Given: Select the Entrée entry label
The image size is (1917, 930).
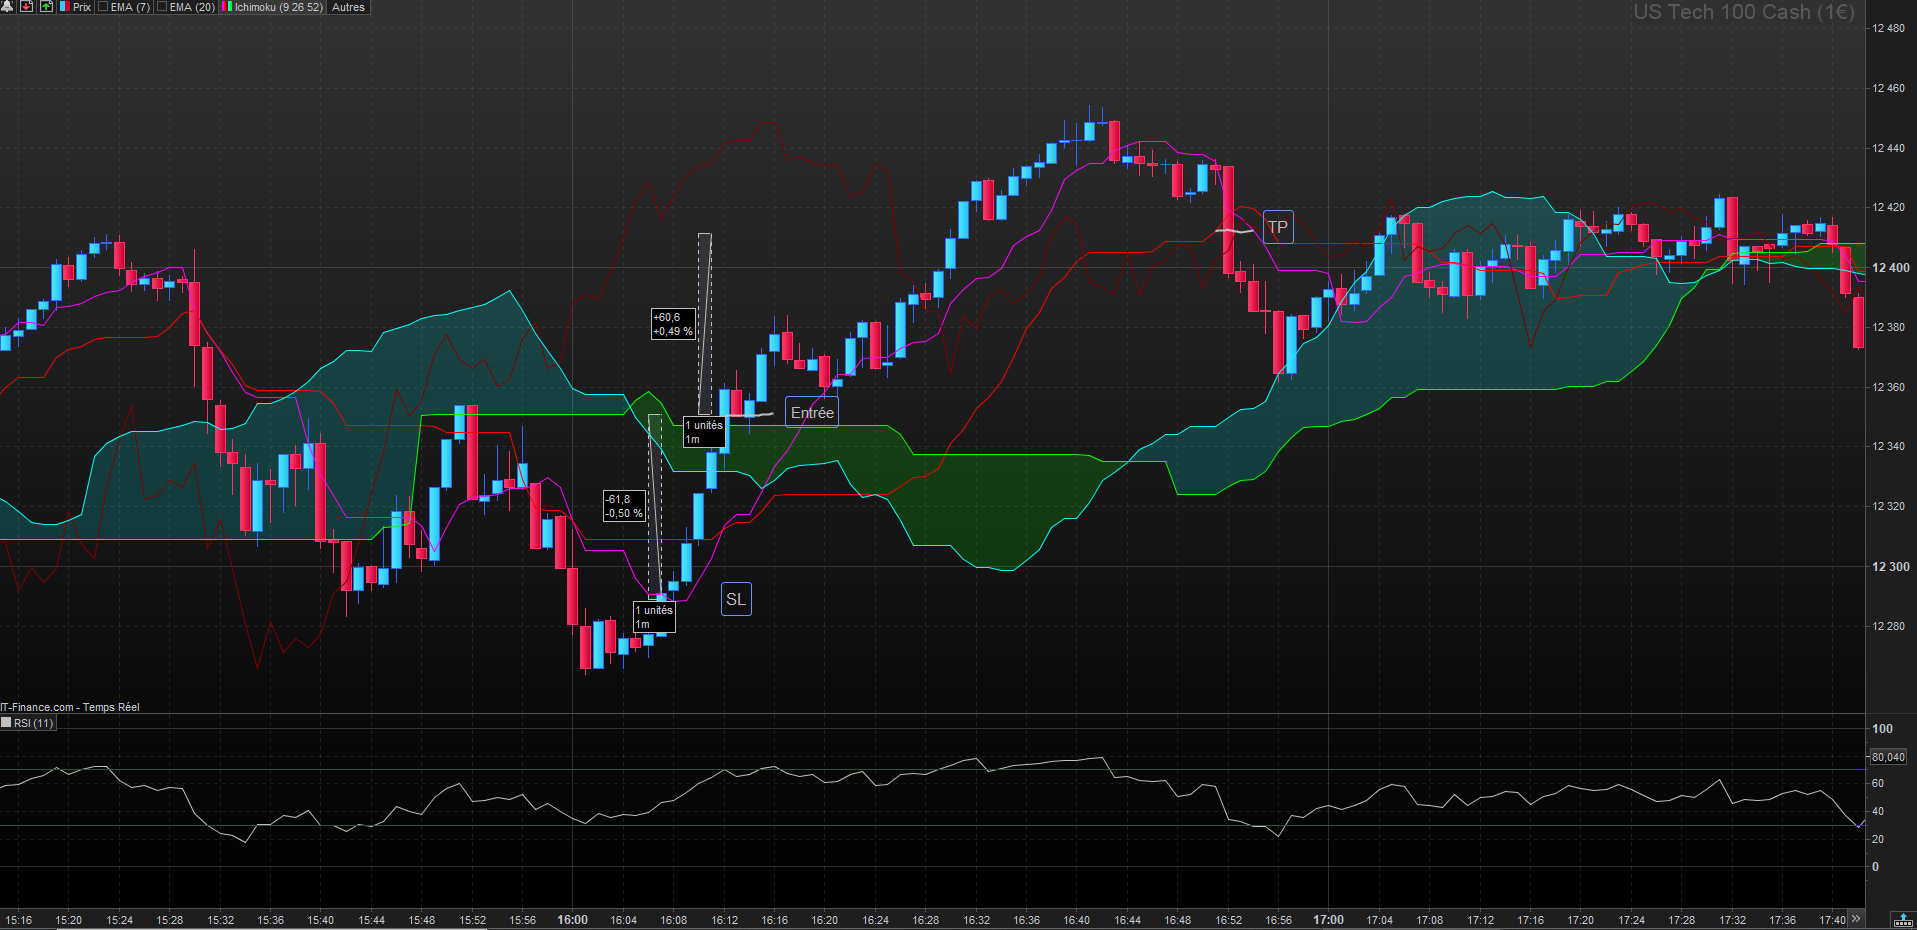Looking at the screenshot, I should (x=812, y=412).
